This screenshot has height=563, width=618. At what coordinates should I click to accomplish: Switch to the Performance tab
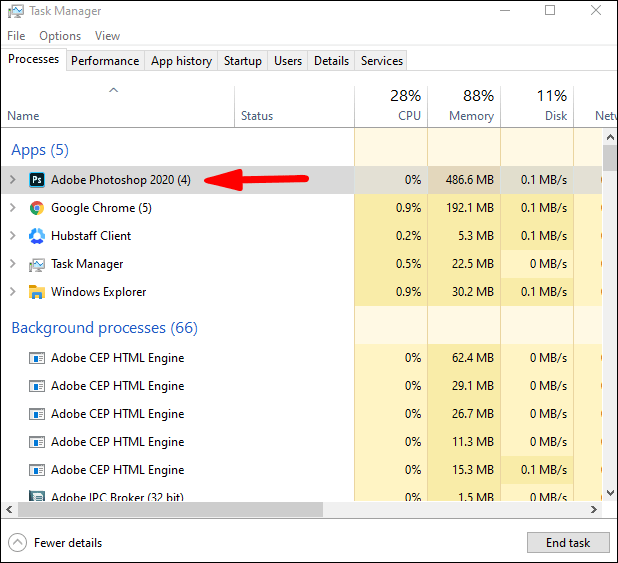pos(105,61)
